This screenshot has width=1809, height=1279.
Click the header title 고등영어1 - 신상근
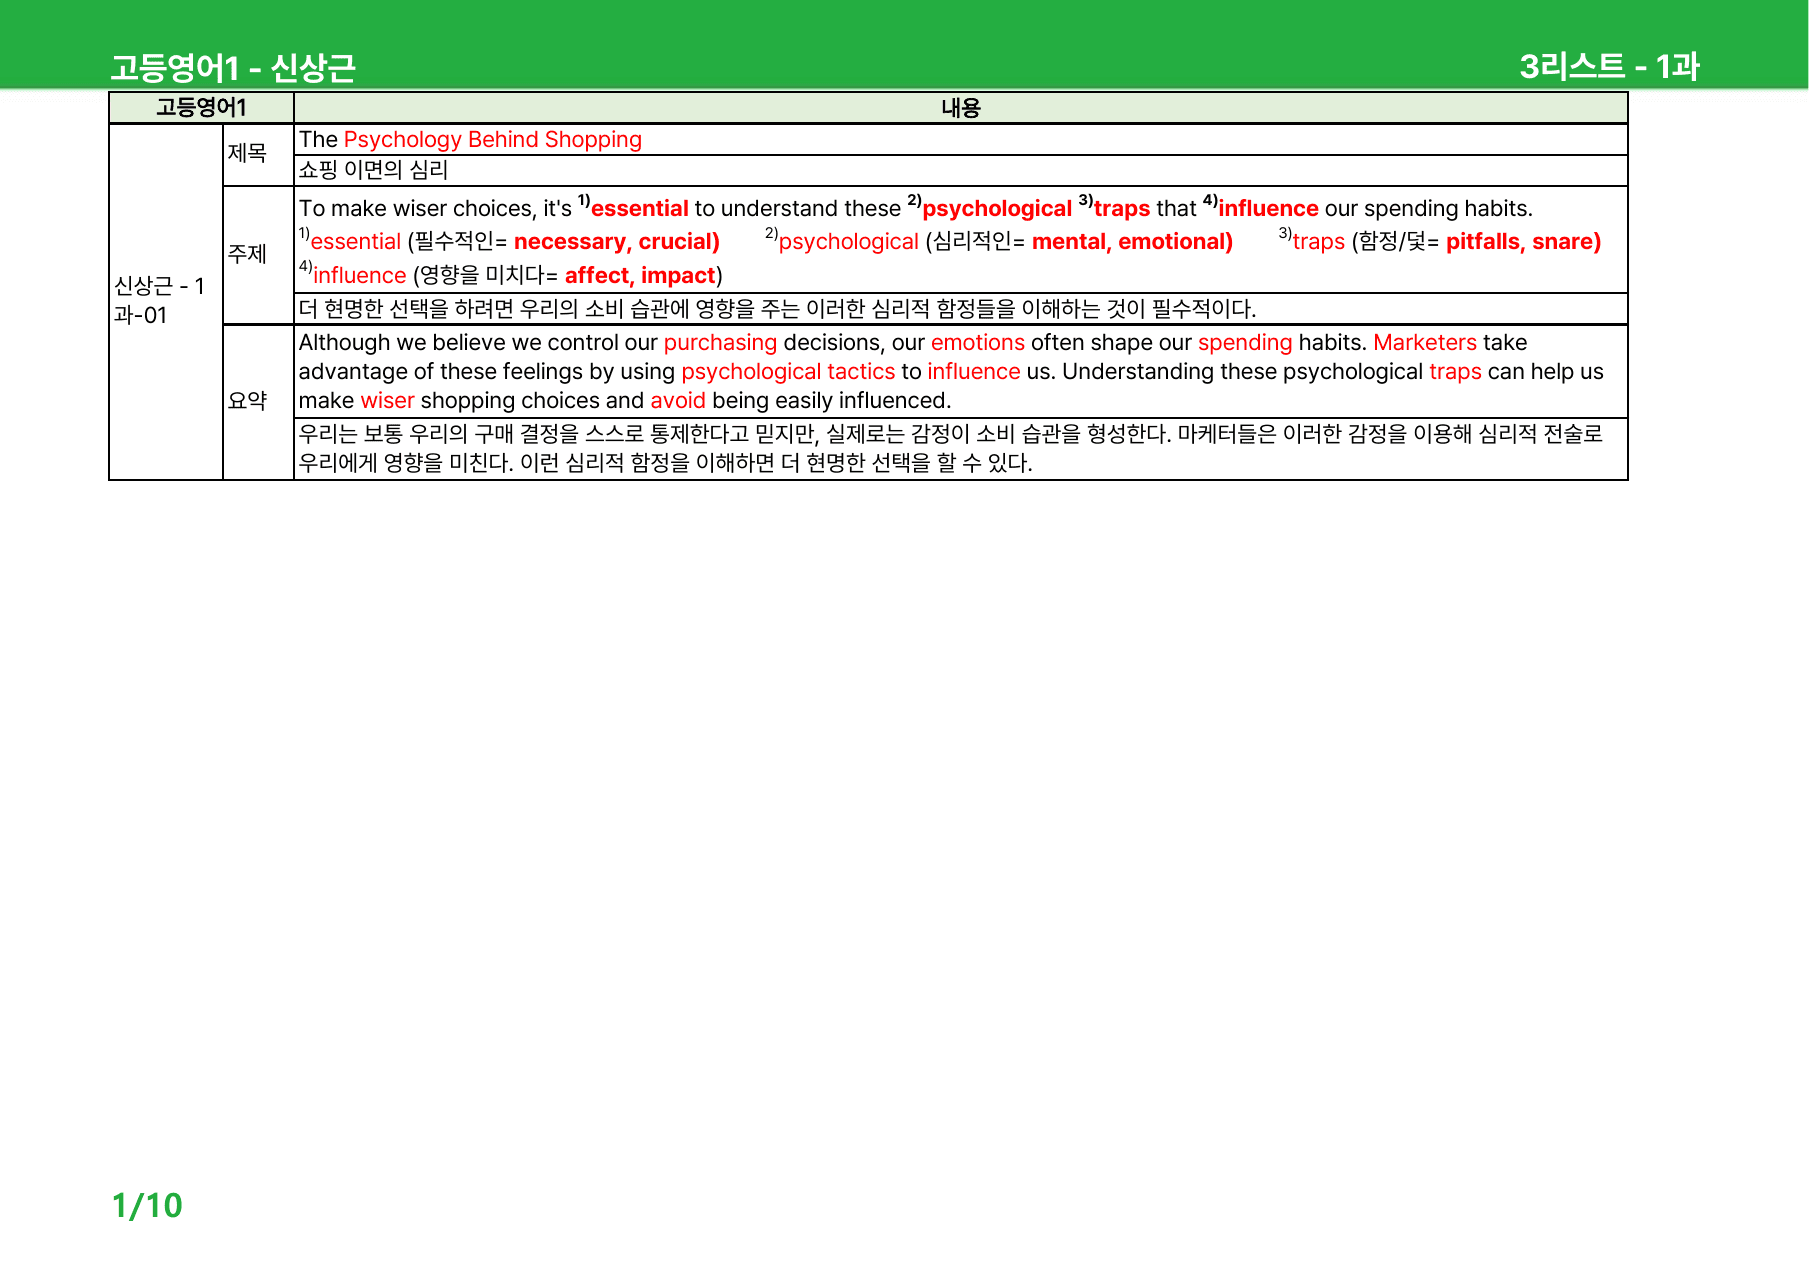tap(233, 67)
